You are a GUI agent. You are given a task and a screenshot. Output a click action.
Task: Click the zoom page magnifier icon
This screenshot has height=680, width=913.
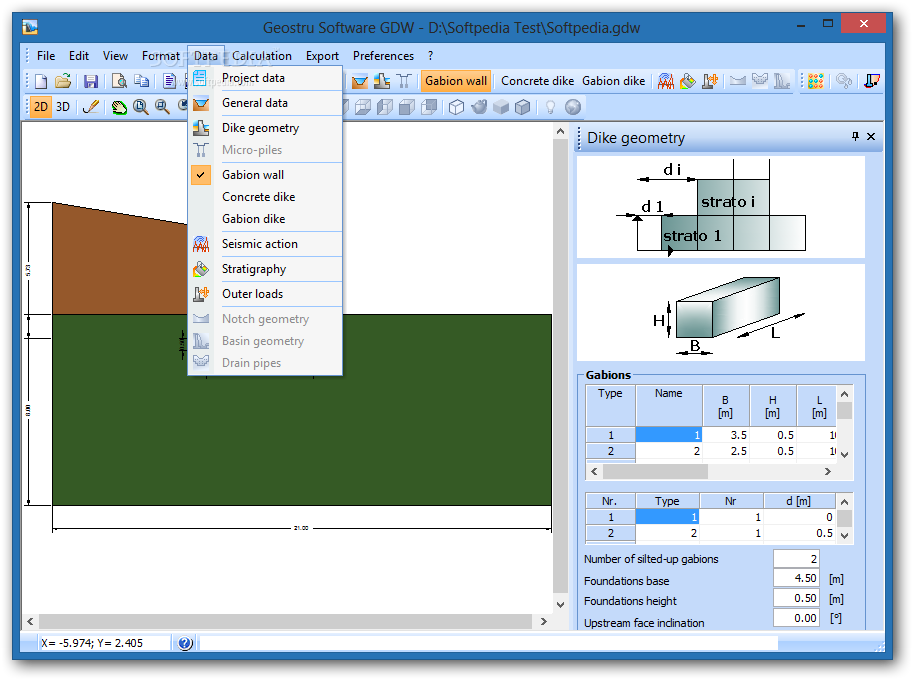(140, 107)
